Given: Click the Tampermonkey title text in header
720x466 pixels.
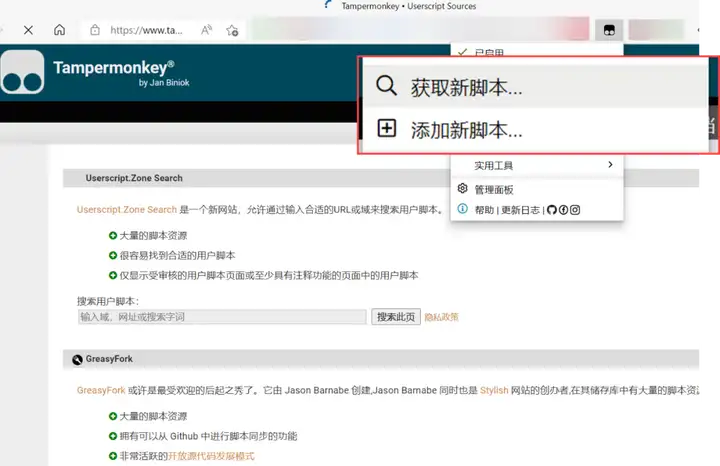Looking at the screenshot, I should [114, 67].
